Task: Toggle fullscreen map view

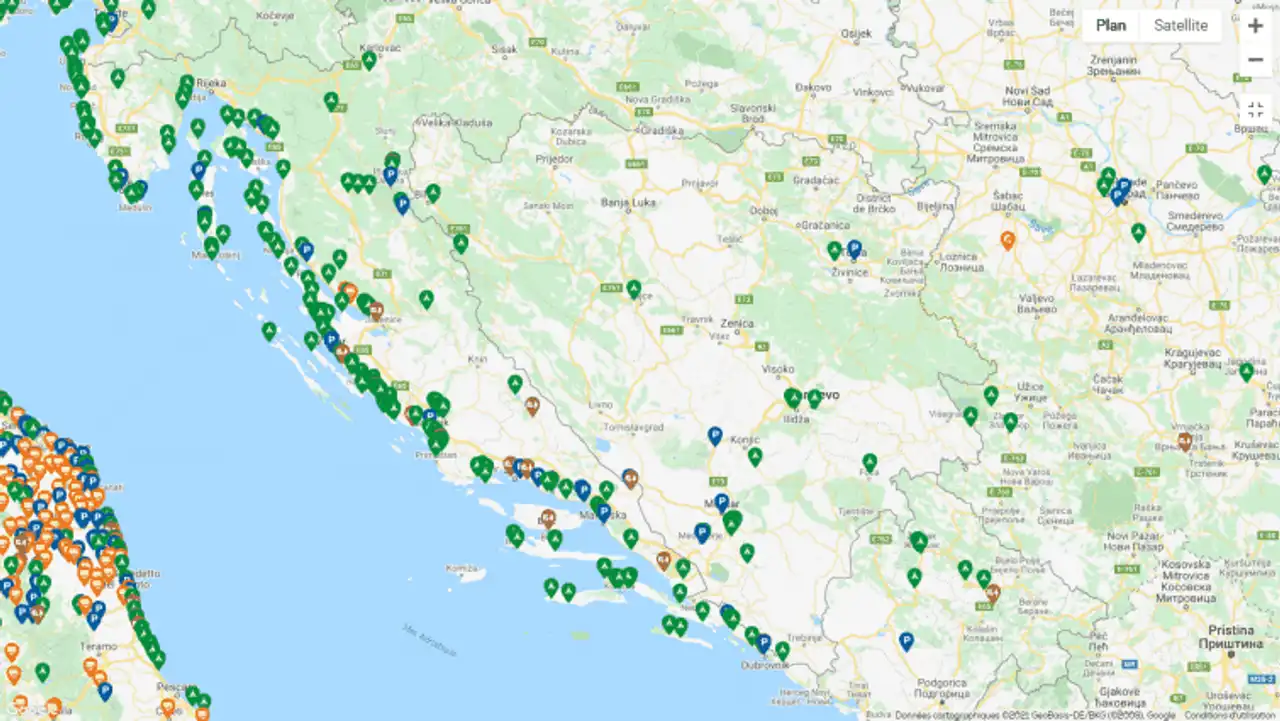Action: (1256, 110)
